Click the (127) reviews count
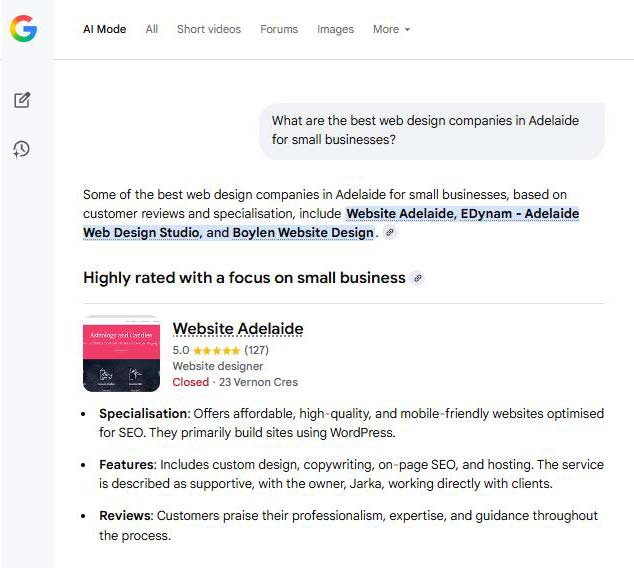 tap(256, 351)
